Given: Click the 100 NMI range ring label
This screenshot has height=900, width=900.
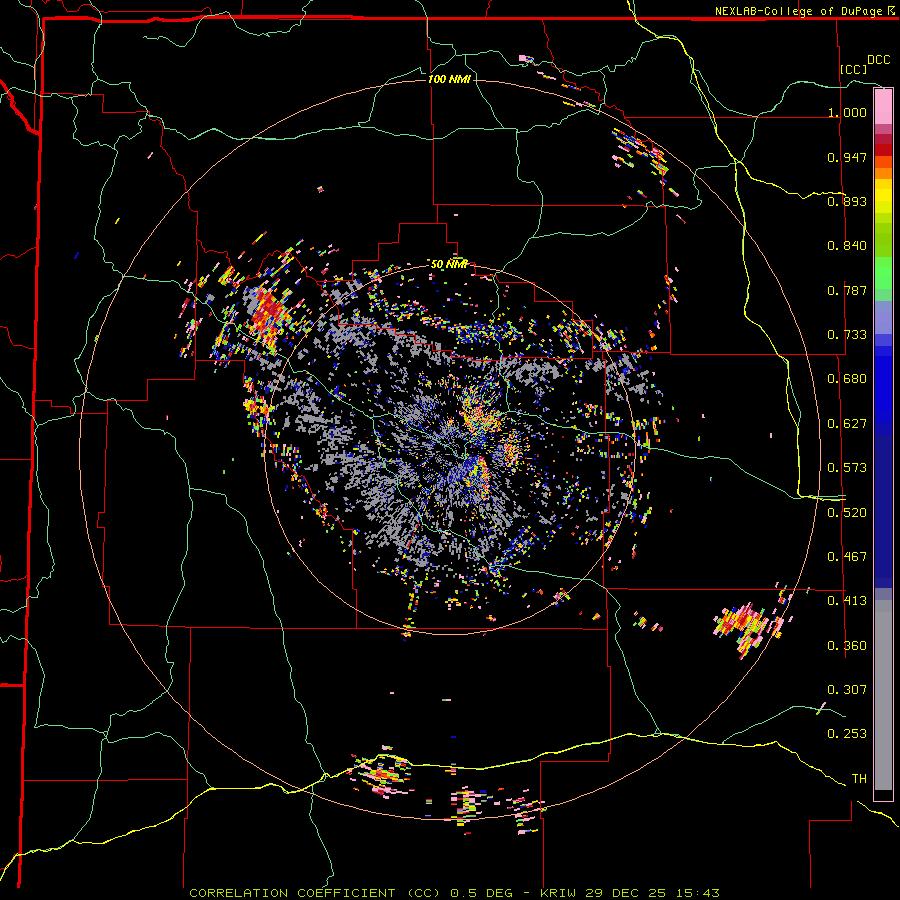Looking at the screenshot, I should [x=449, y=79].
